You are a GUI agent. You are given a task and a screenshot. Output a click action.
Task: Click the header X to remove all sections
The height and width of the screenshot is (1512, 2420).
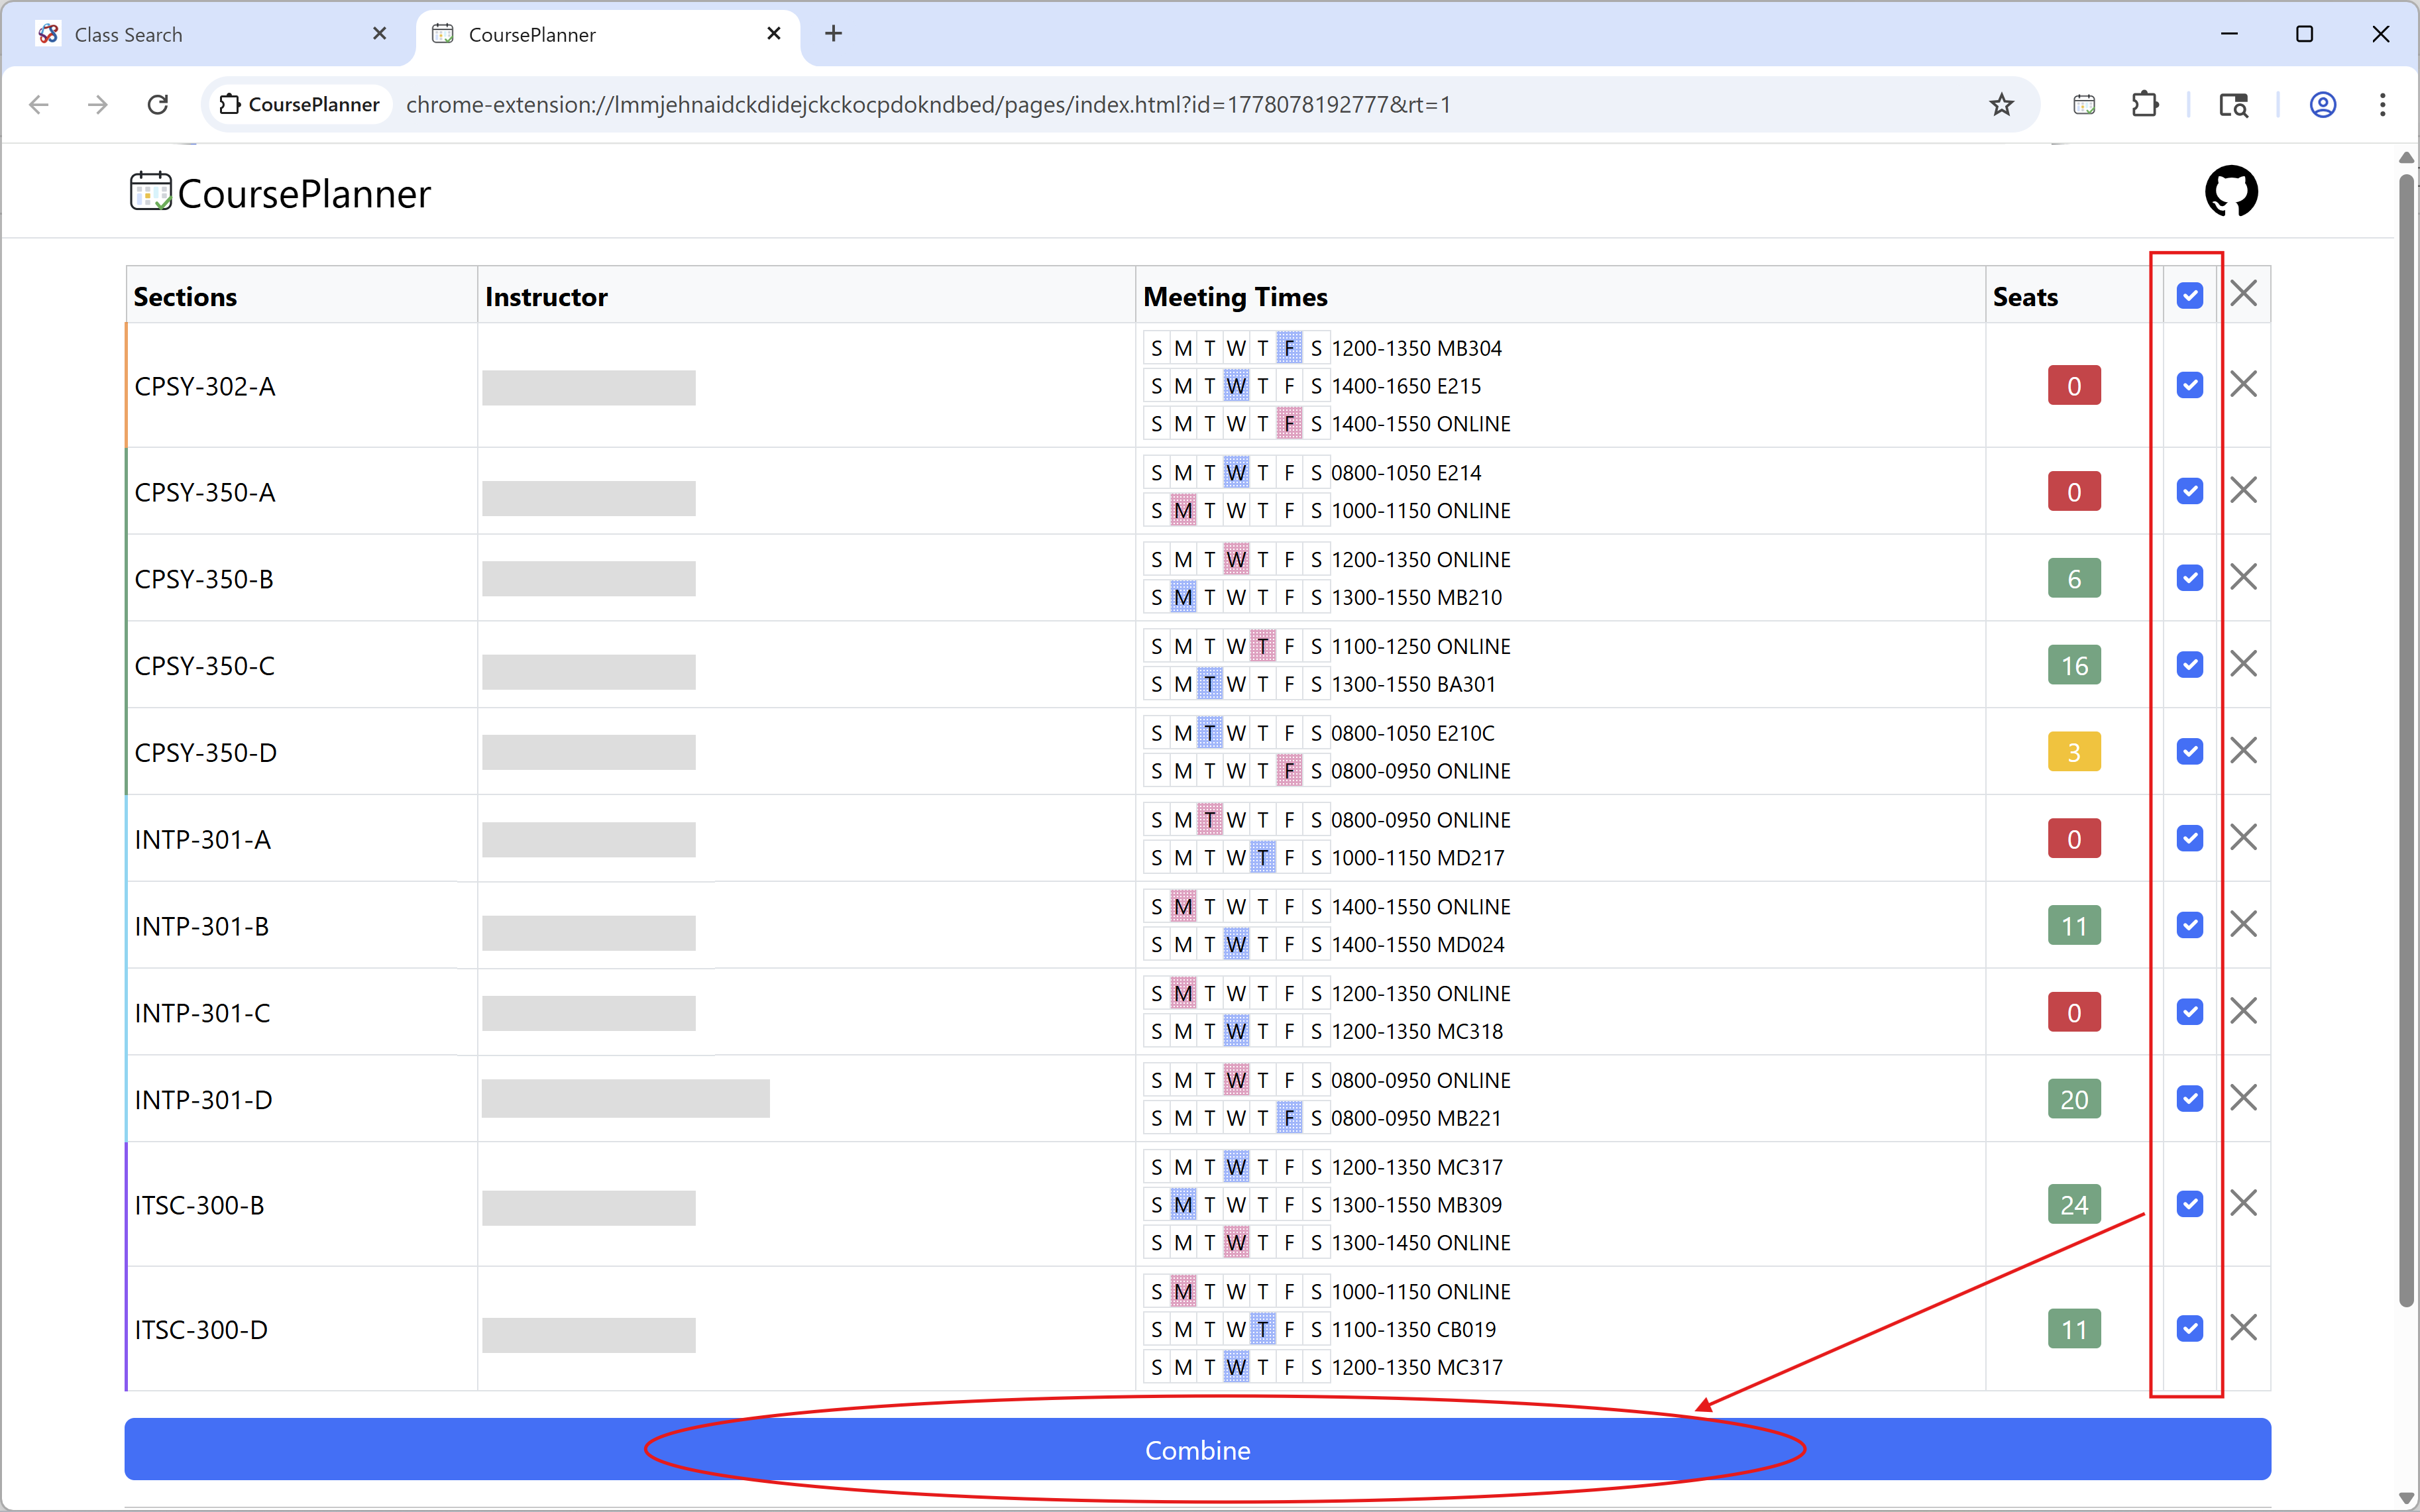(2243, 294)
